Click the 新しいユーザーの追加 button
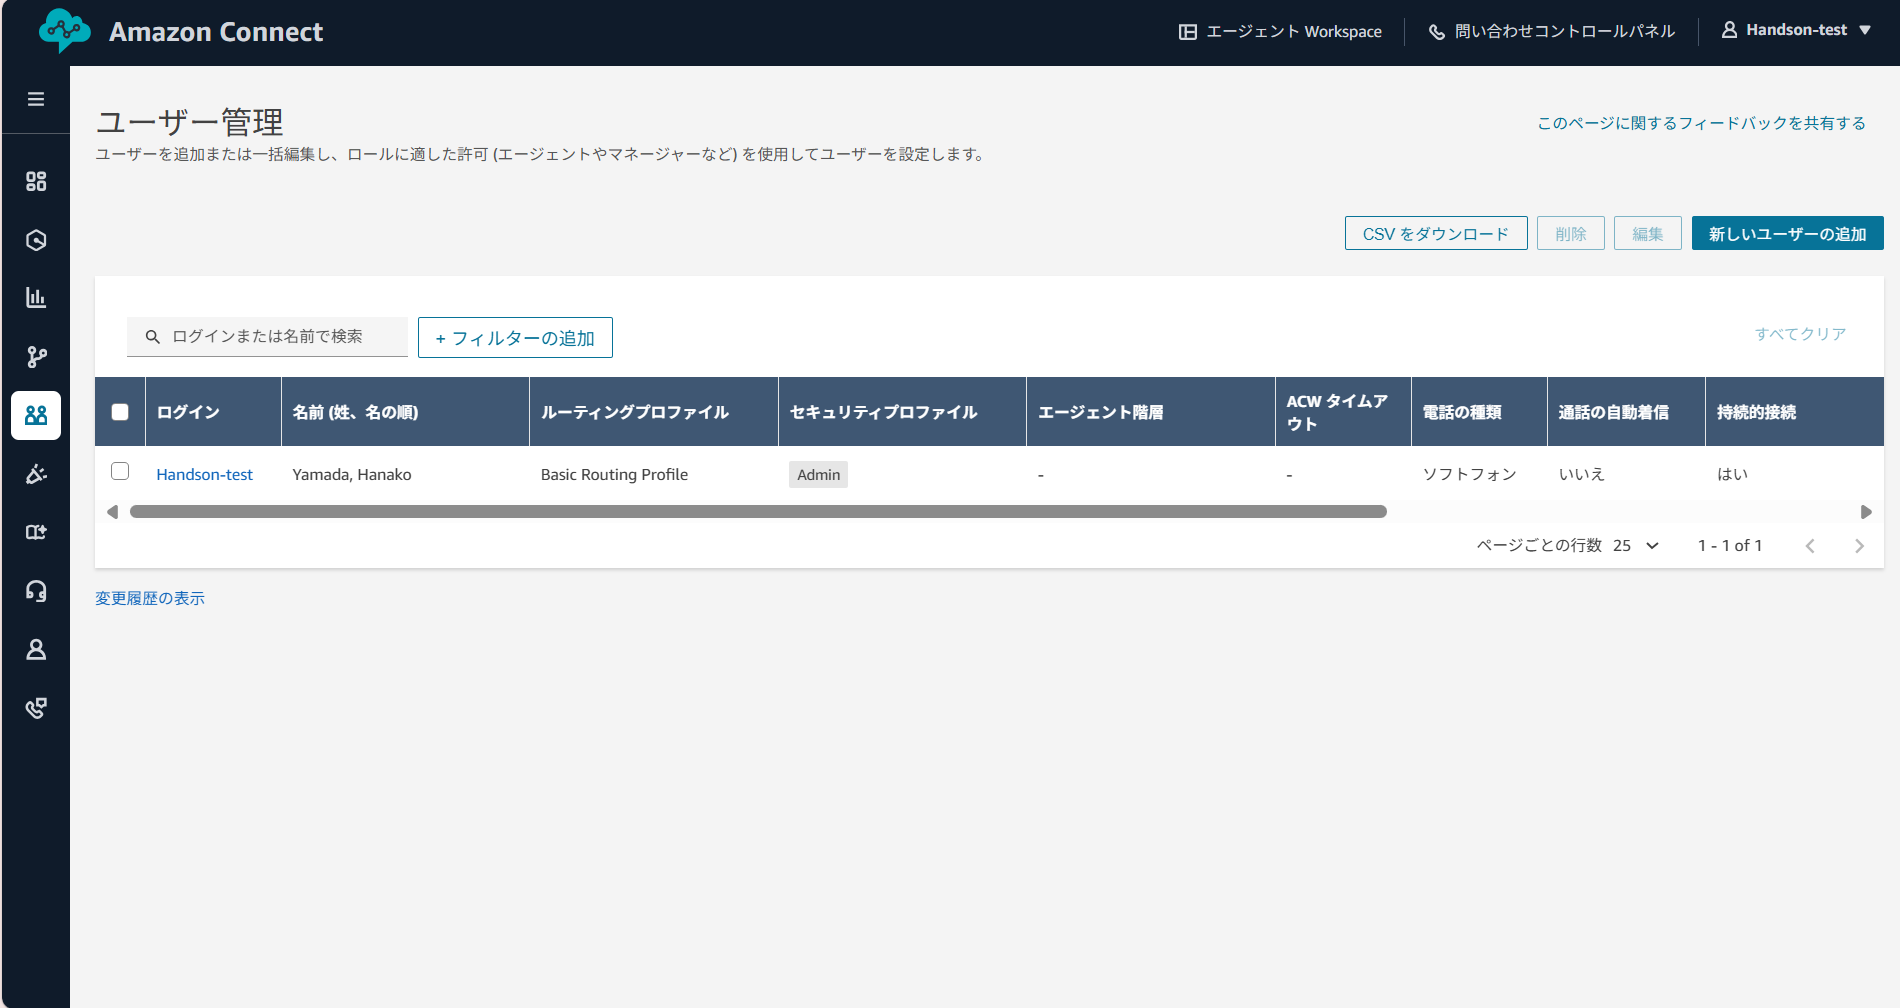 1787,233
